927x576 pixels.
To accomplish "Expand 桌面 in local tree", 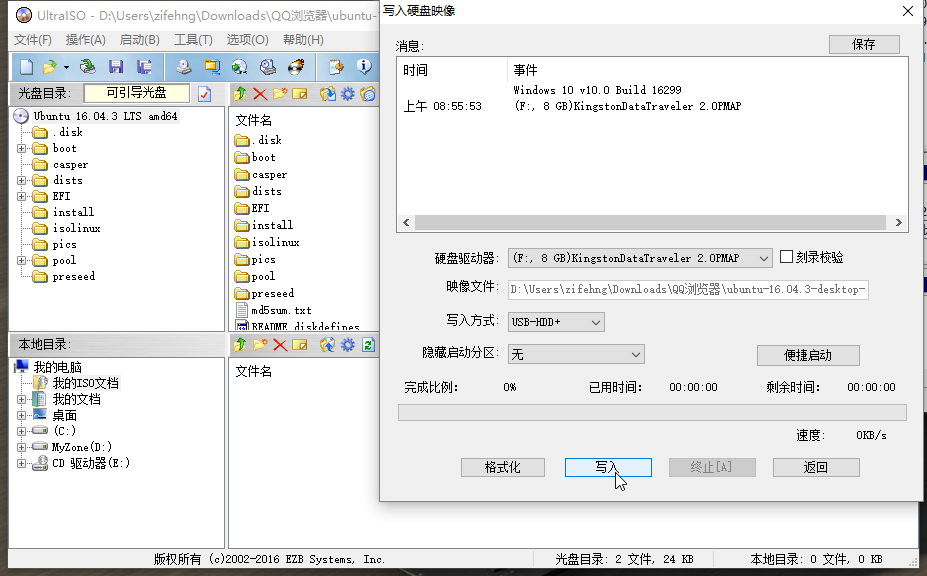I will [21, 415].
